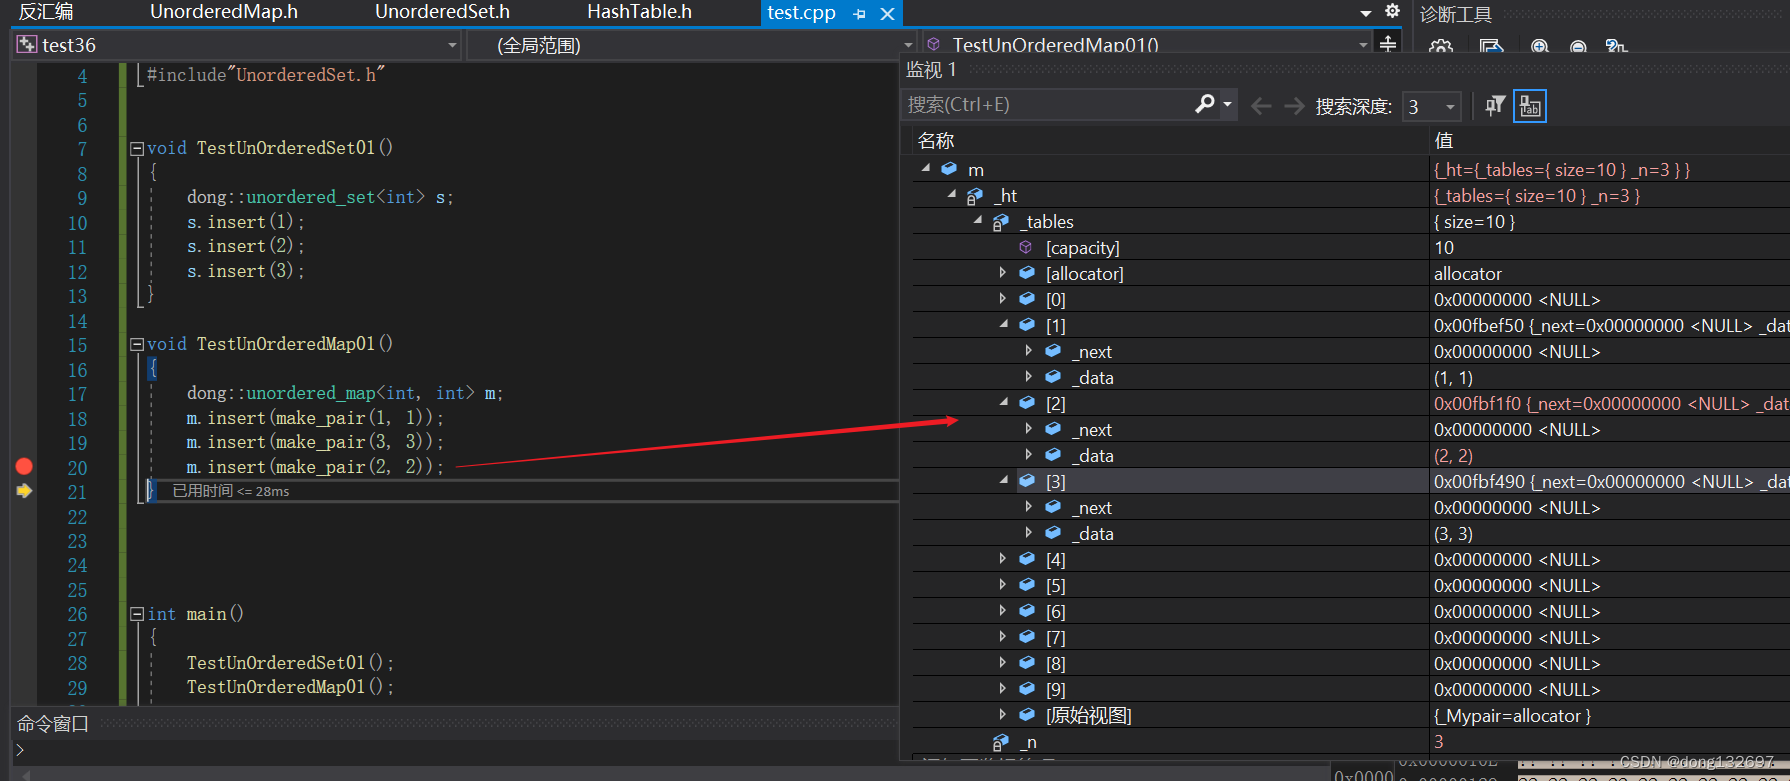Image resolution: width=1790 pixels, height=781 pixels.
Task: Open diagnostic tools settings gear
Action: tap(1441, 47)
